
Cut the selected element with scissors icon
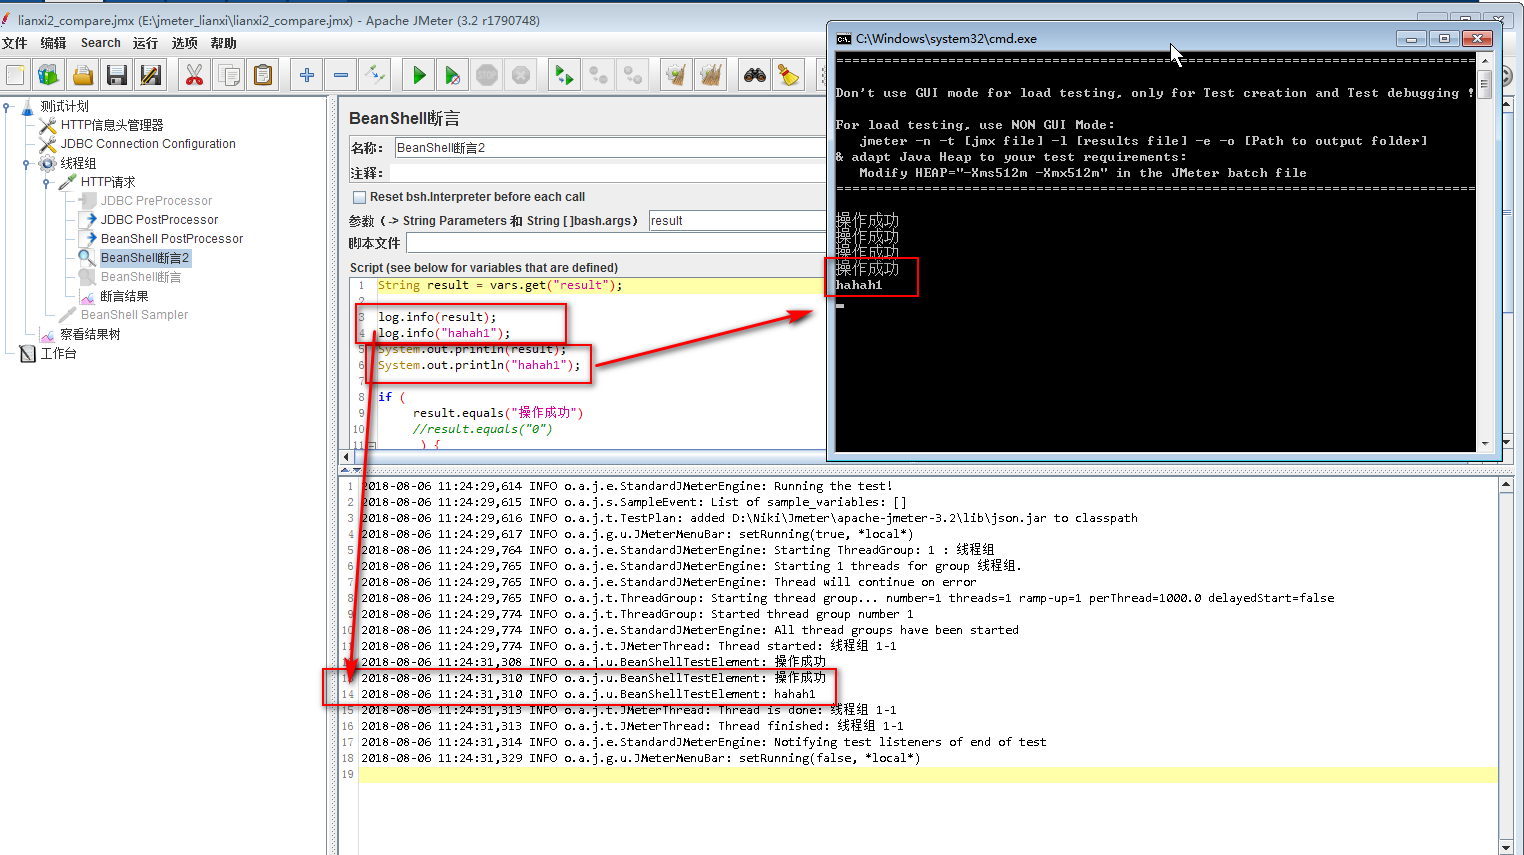(195, 75)
